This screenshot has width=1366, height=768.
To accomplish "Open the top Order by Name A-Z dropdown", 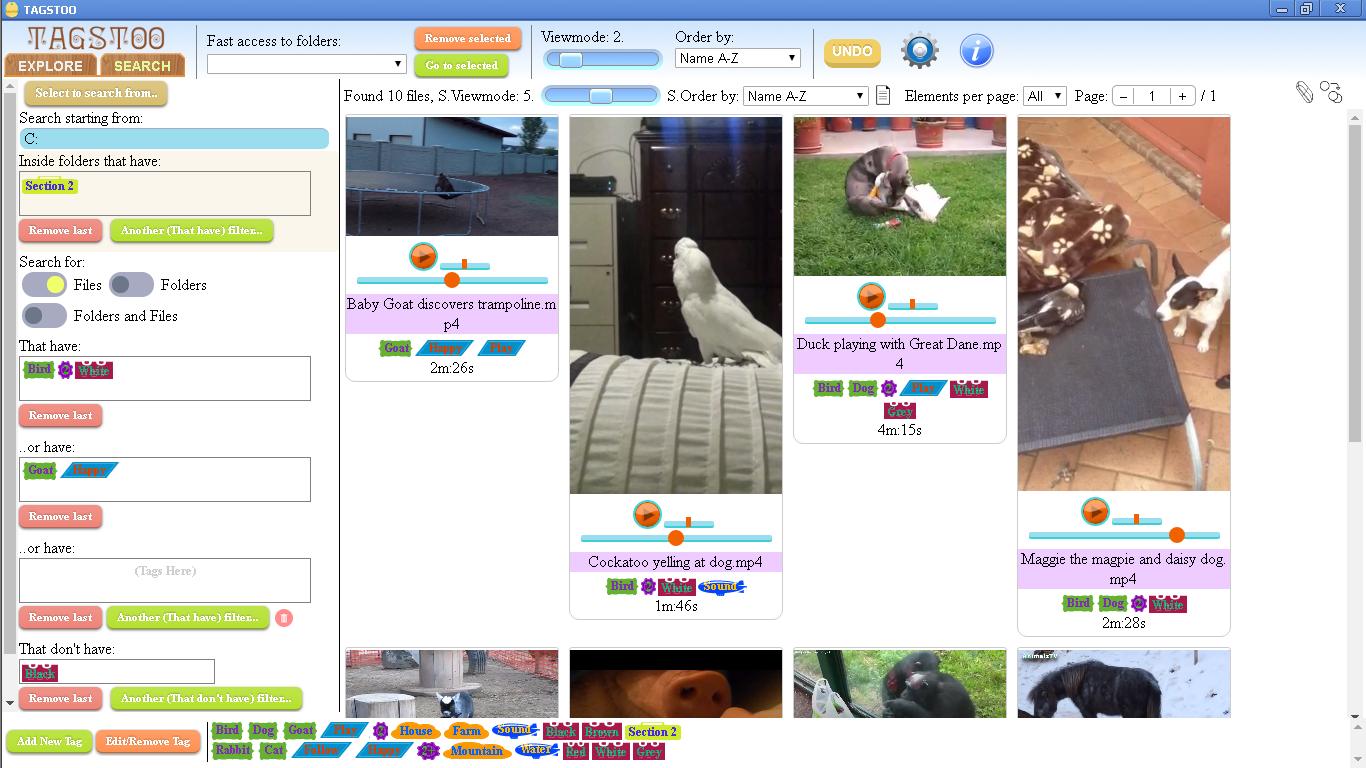I will pos(738,58).
